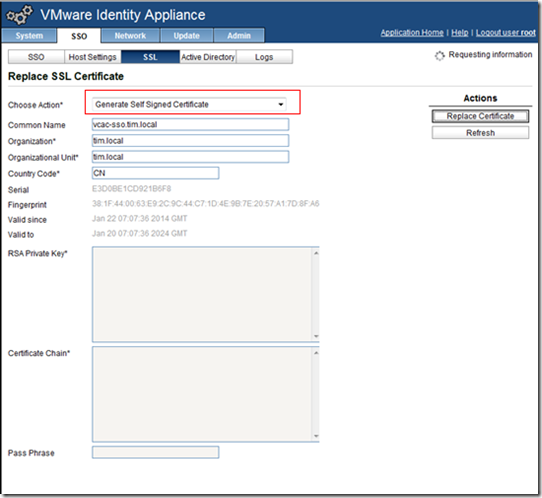Focus the Pass Phrase field
Viewport: 542px width, 498px height.
(x=156, y=452)
